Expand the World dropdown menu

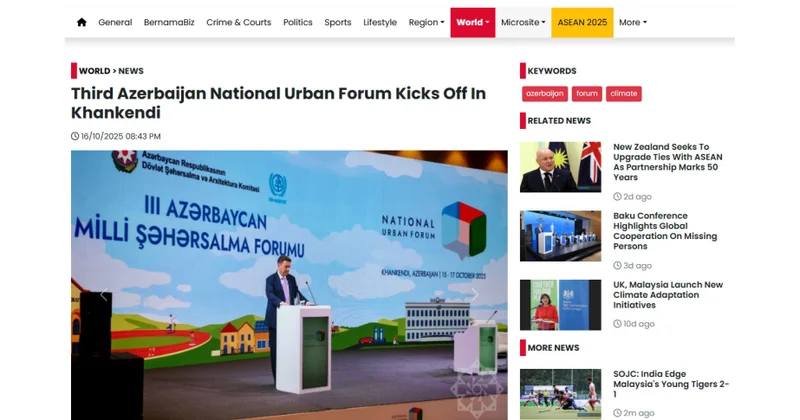click(472, 22)
